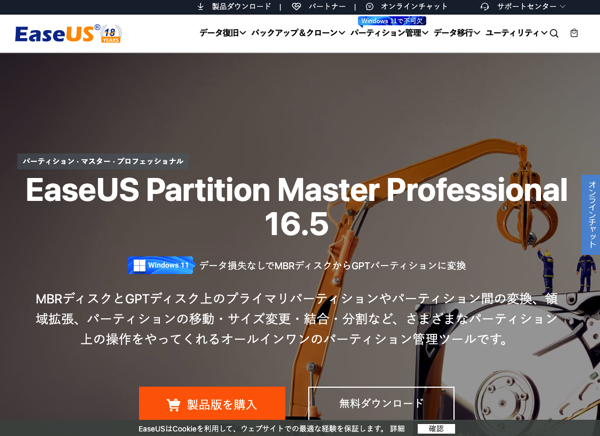Open search with the magnifier icon
This screenshot has height=436, width=600.
point(554,33)
